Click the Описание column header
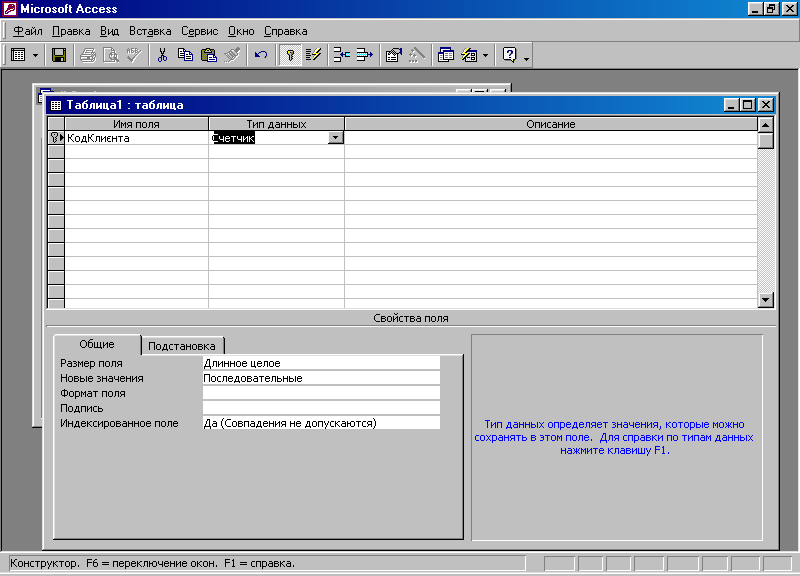Image resolution: width=800 pixels, height=576 pixels. [551, 124]
